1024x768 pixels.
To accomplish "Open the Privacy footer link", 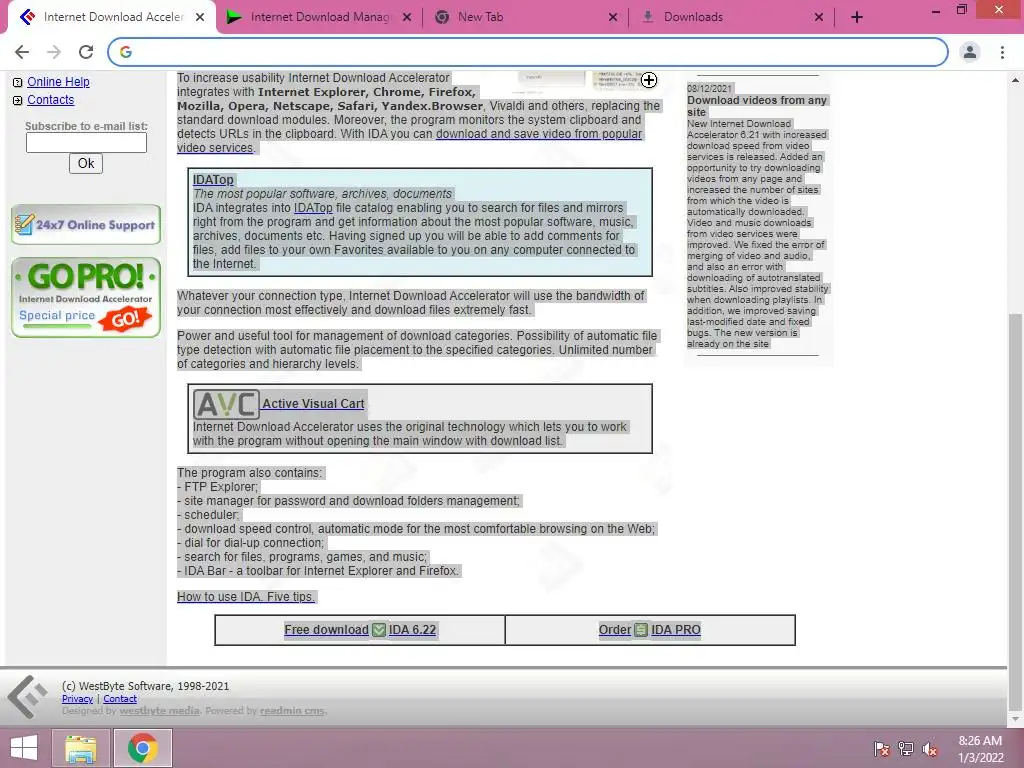I will coord(77,699).
